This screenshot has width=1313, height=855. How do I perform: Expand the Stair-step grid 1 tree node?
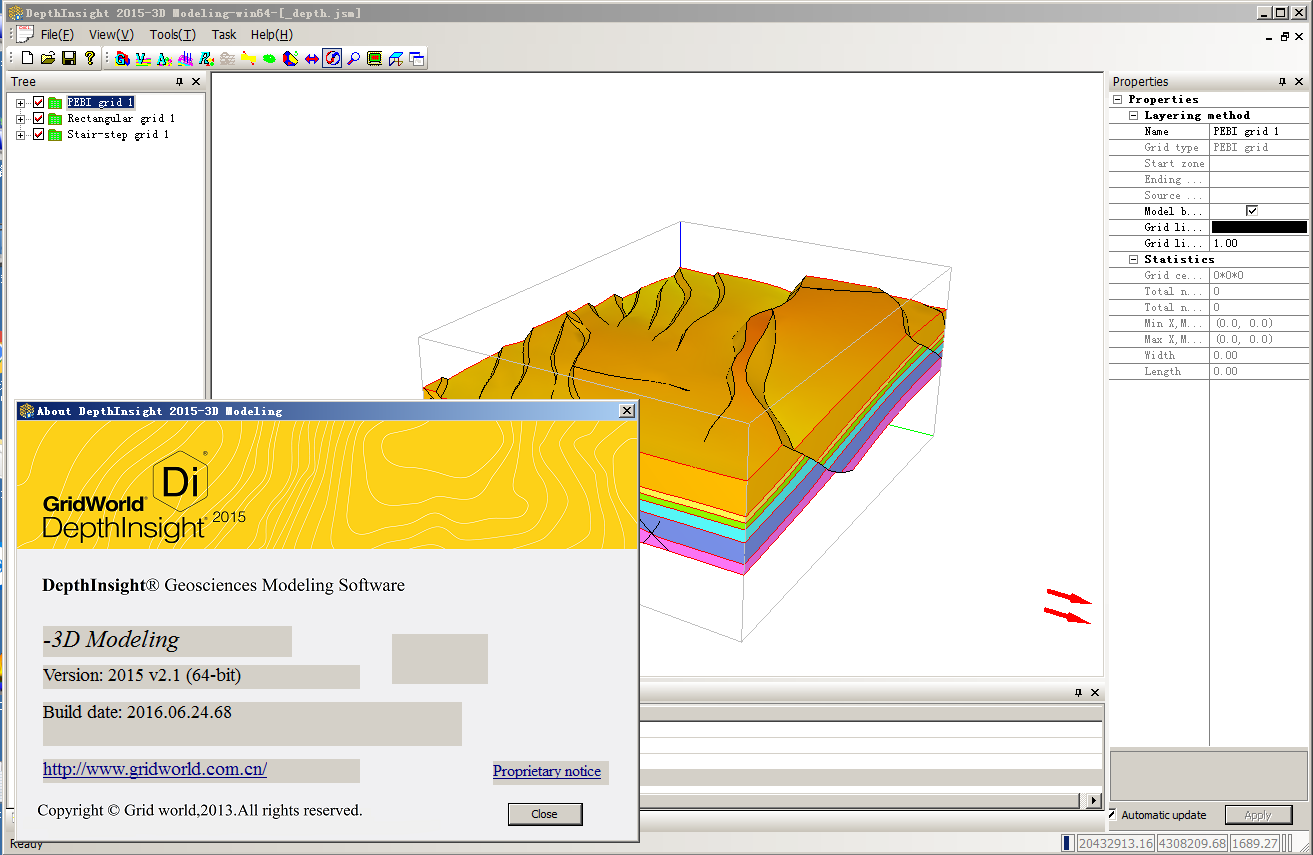(21, 135)
